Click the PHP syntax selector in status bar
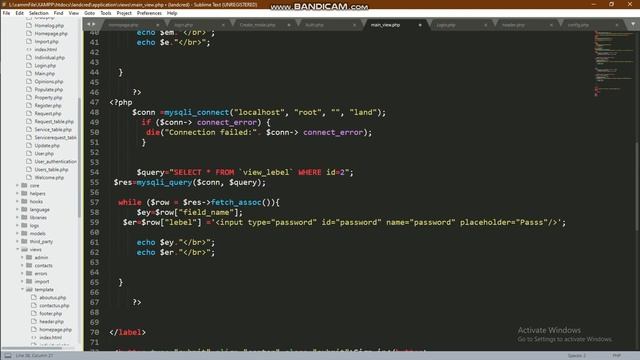Viewport: 640px width, 360px height. [616, 356]
